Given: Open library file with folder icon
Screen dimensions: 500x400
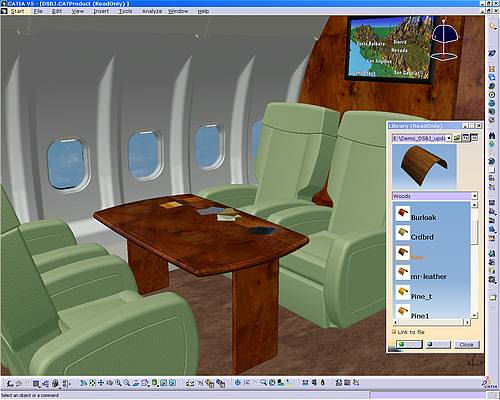Looking at the screenshot, I should 457,138.
